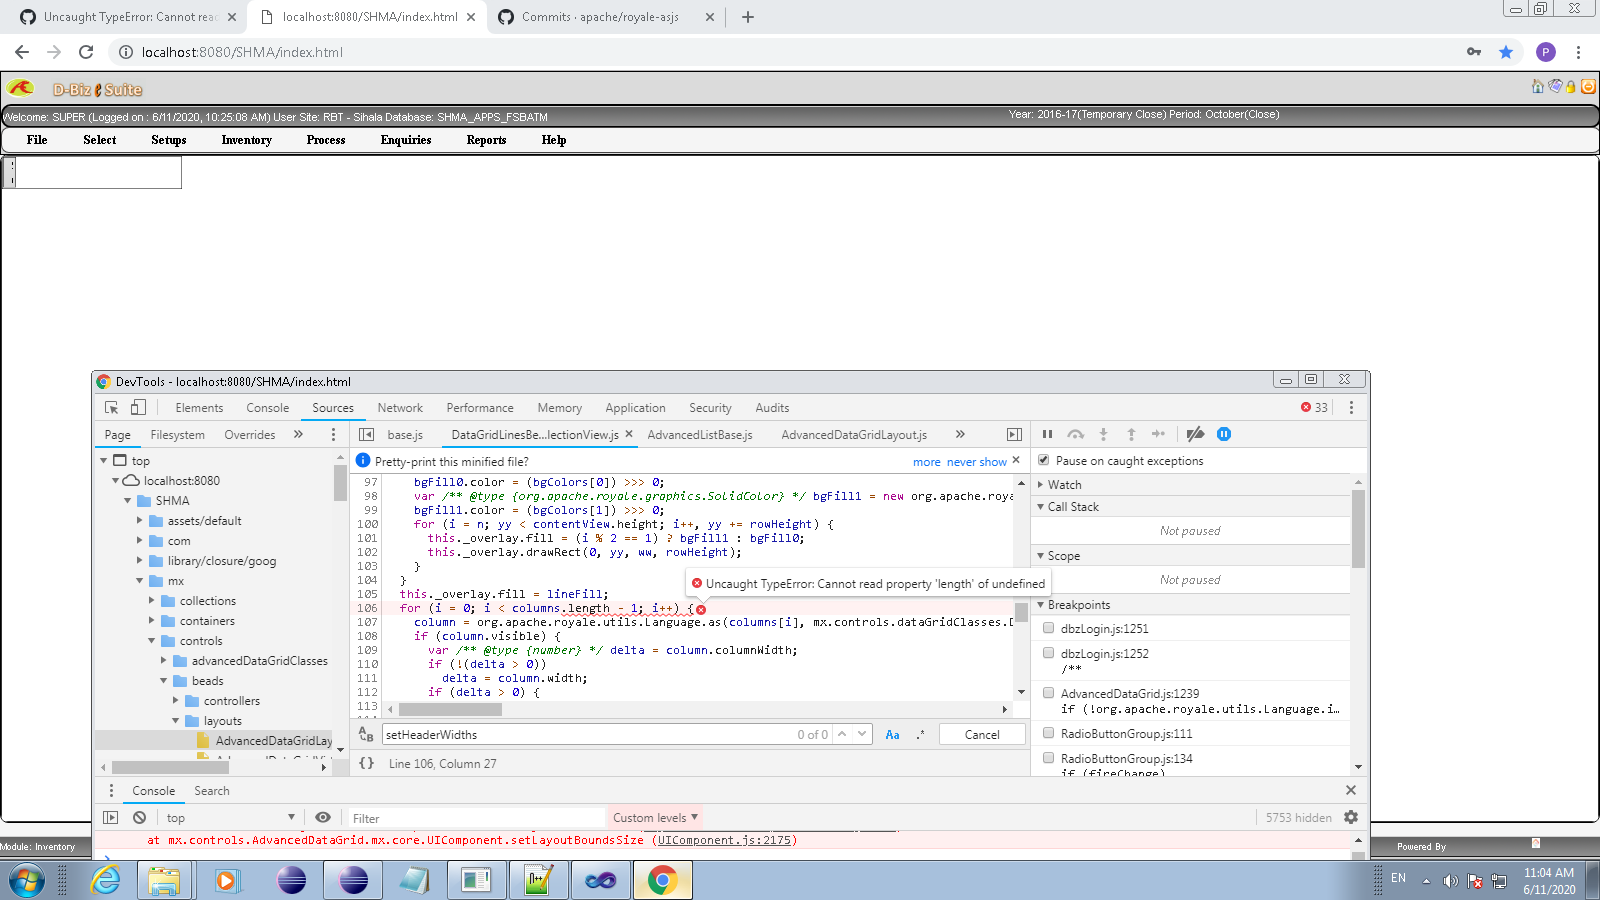The height and width of the screenshot is (900, 1600).
Task: Collapse the Call Stack section
Action: 1041,506
